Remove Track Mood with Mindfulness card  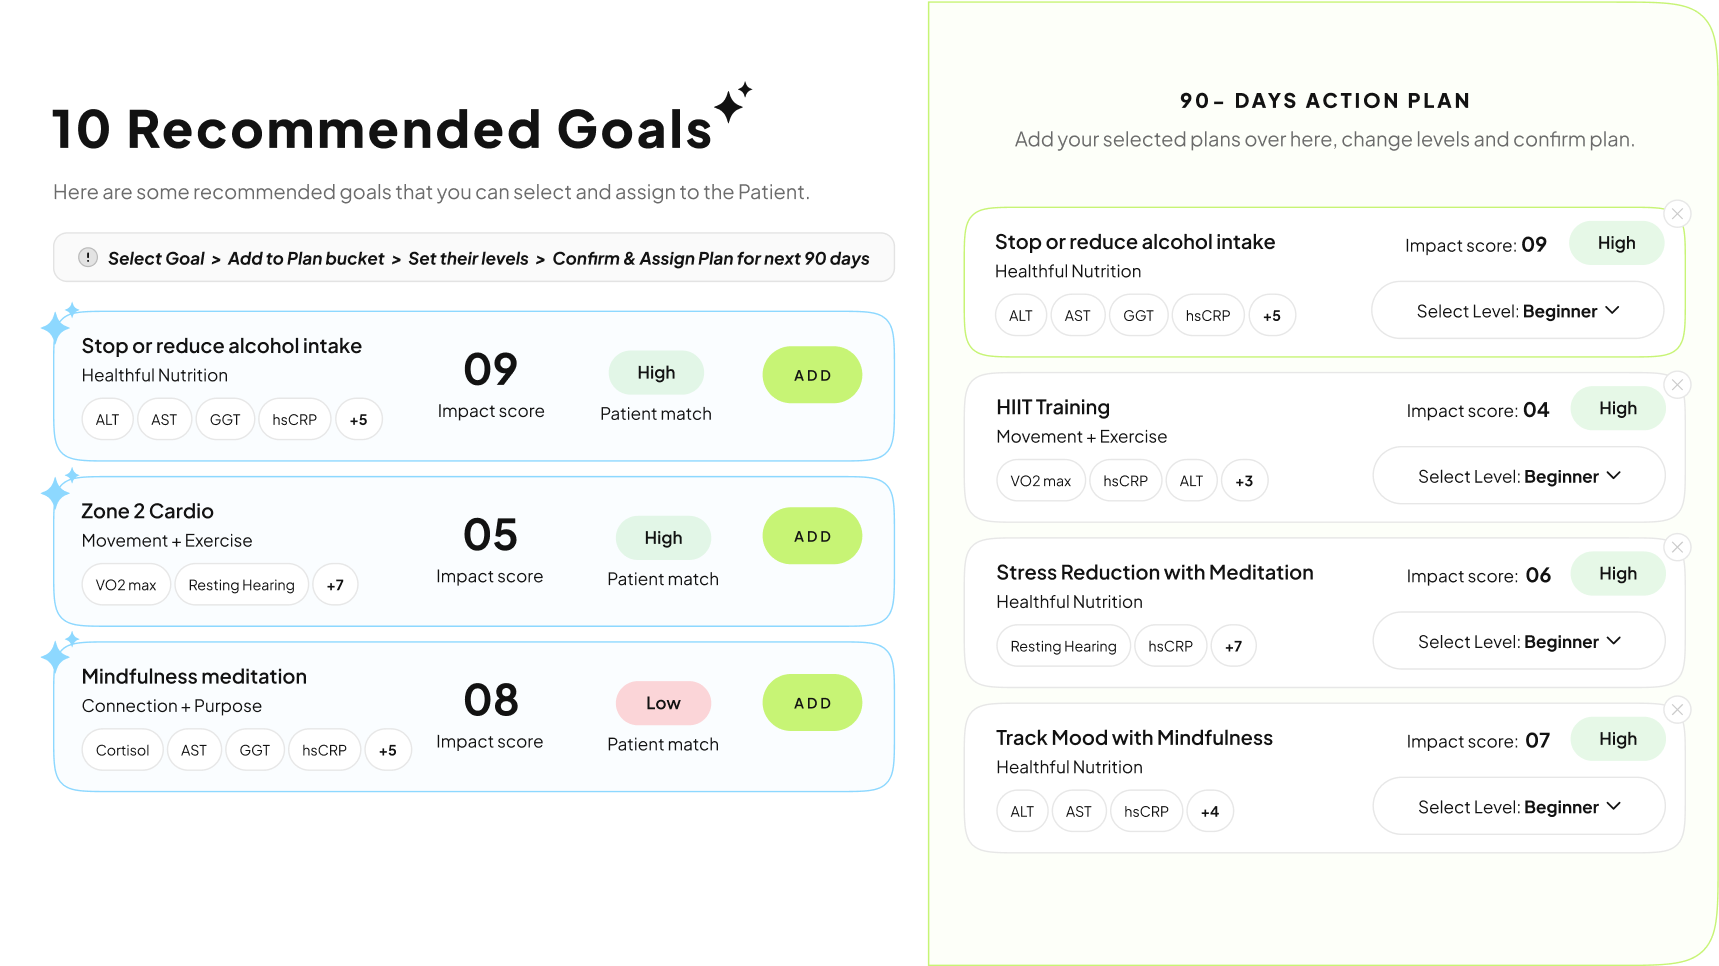[1677, 710]
